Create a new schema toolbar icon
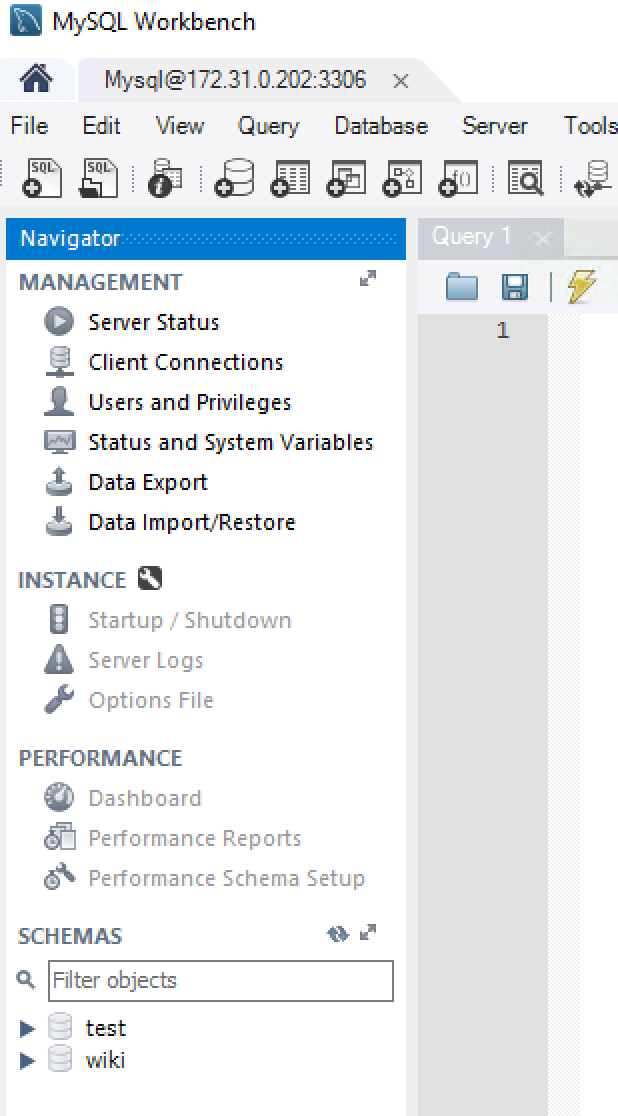The image size is (618, 1116). (x=234, y=177)
